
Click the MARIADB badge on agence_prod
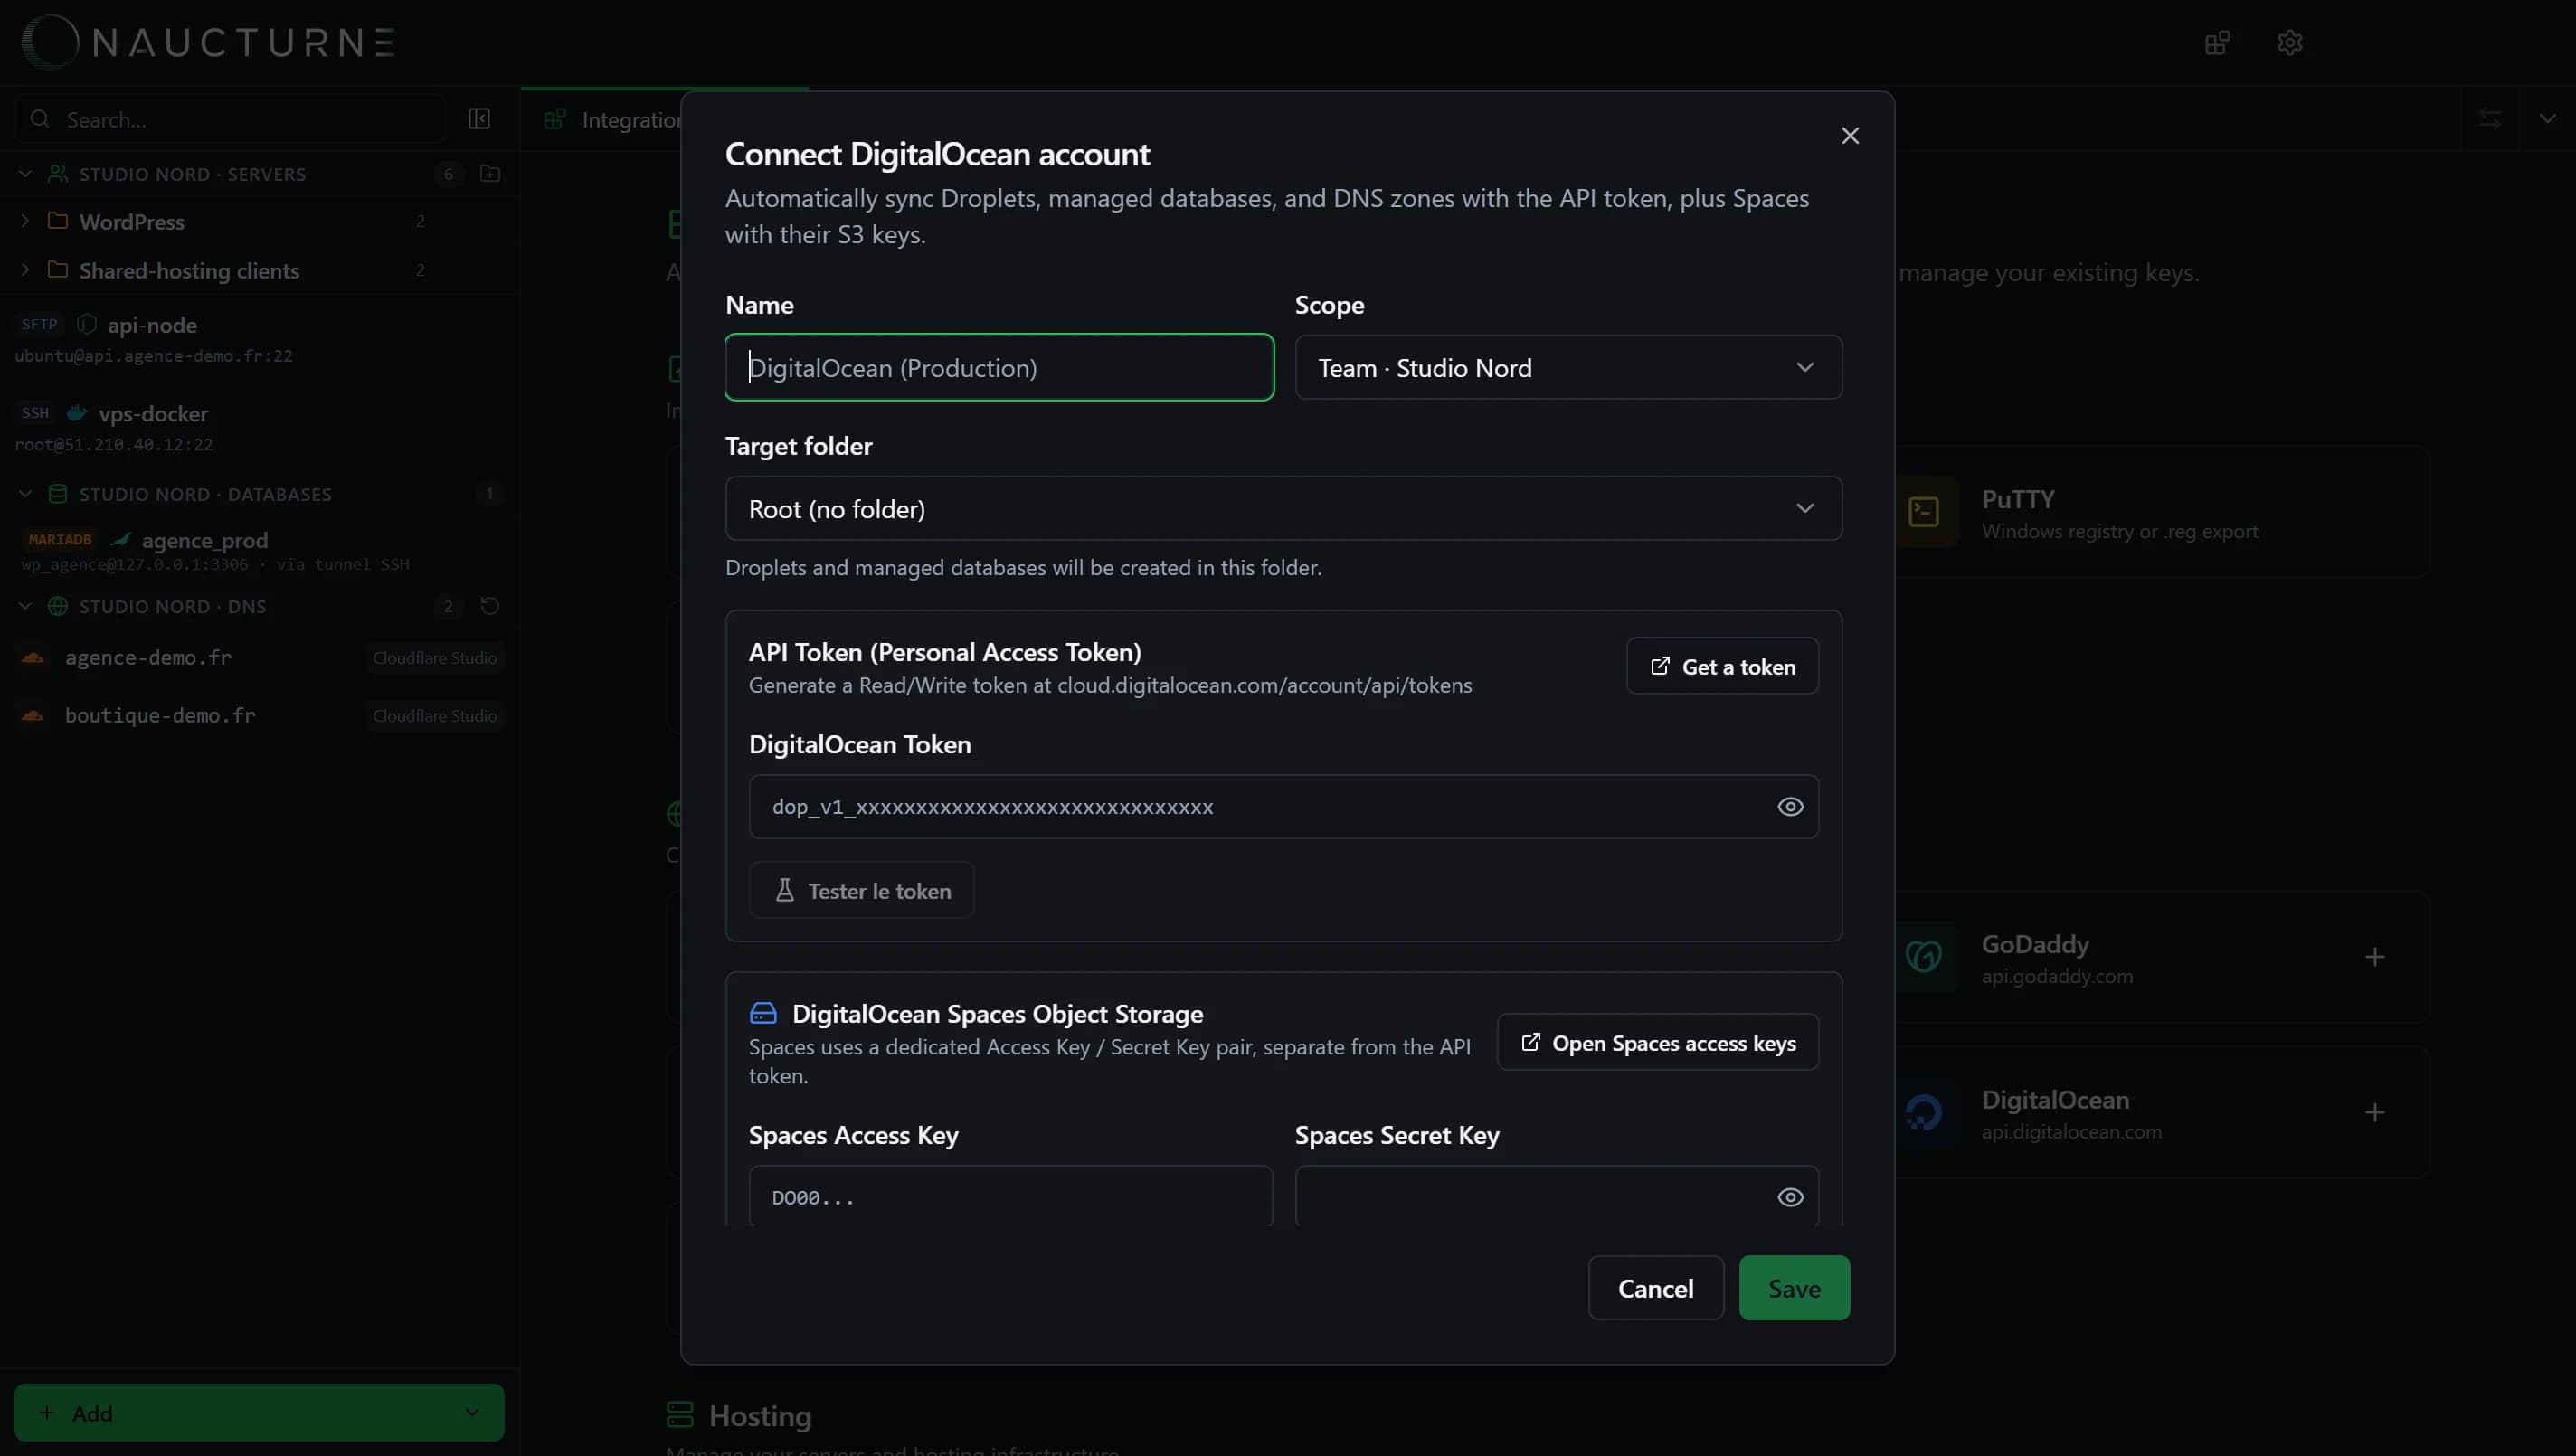(x=59, y=539)
